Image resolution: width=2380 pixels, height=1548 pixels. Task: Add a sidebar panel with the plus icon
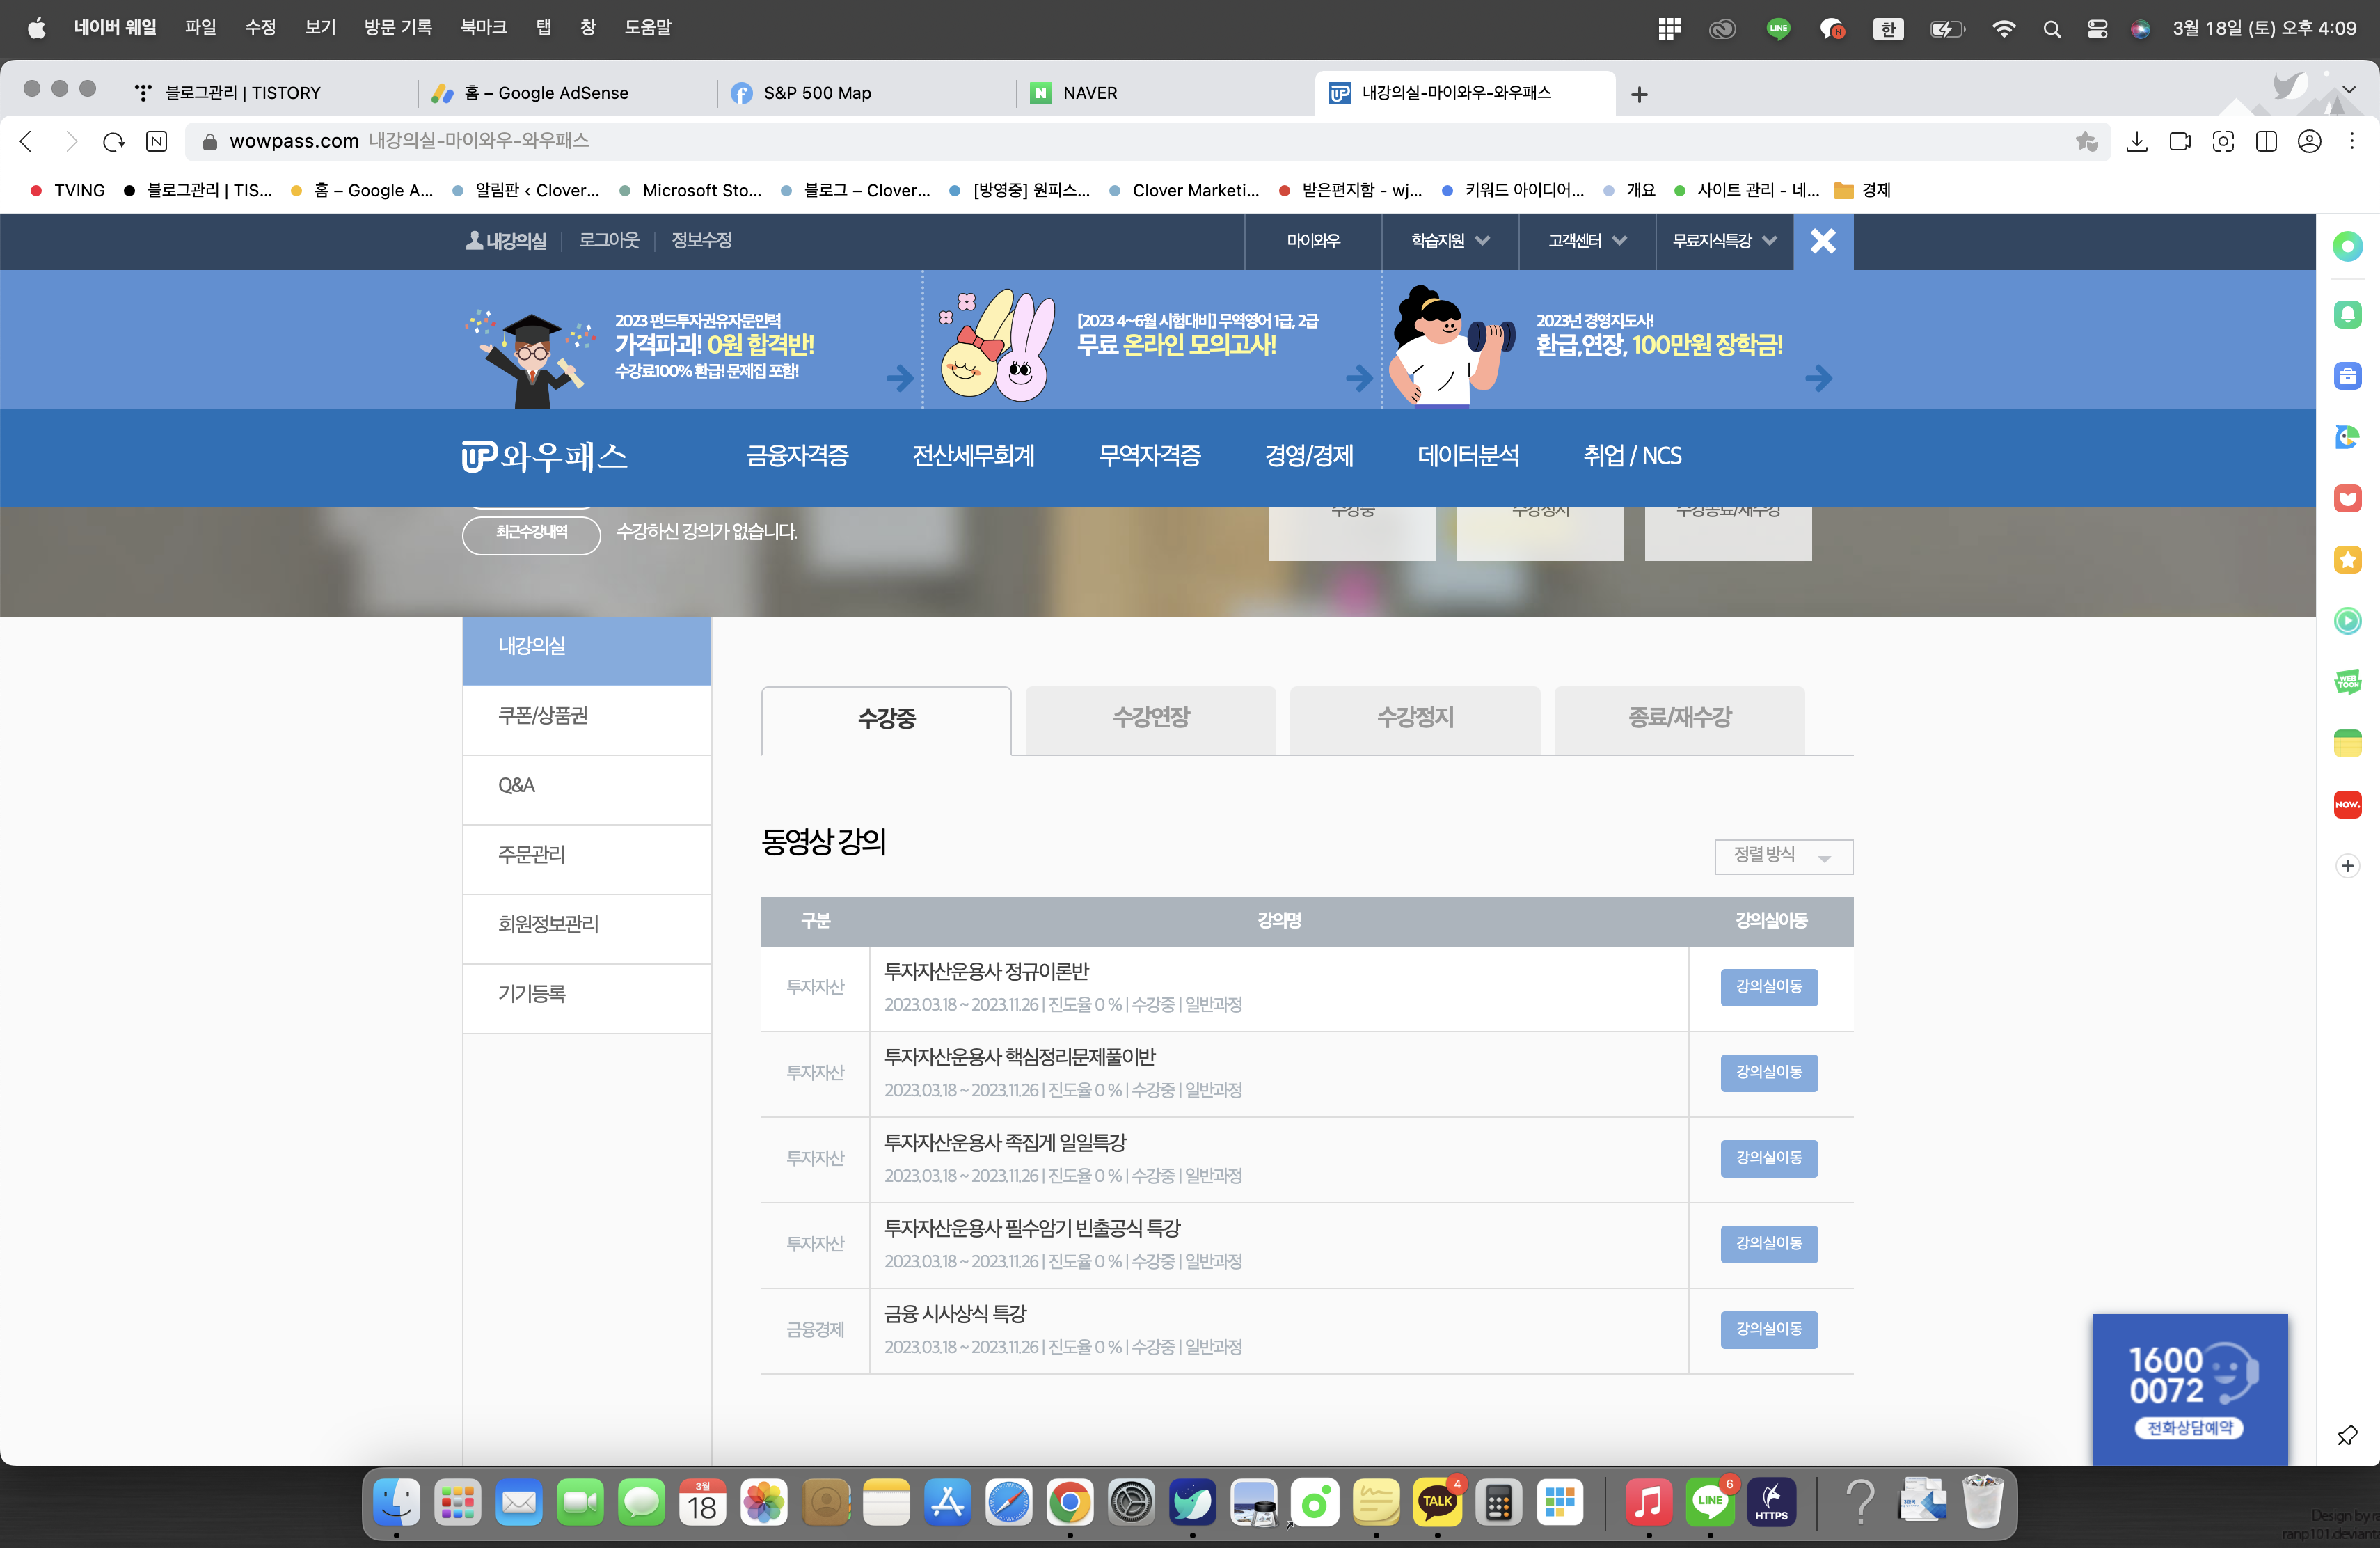[2347, 866]
